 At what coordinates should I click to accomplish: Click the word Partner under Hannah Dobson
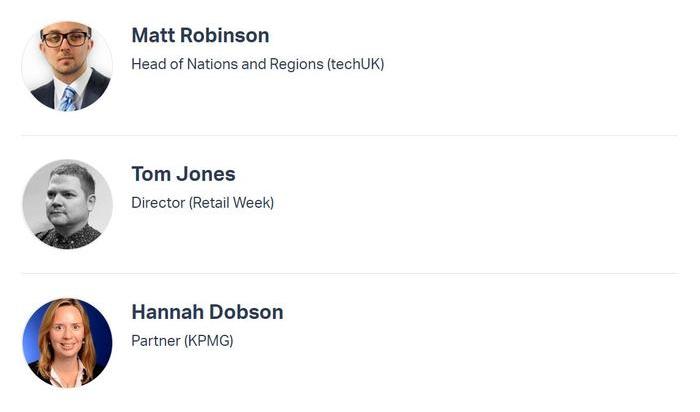(156, 341)
